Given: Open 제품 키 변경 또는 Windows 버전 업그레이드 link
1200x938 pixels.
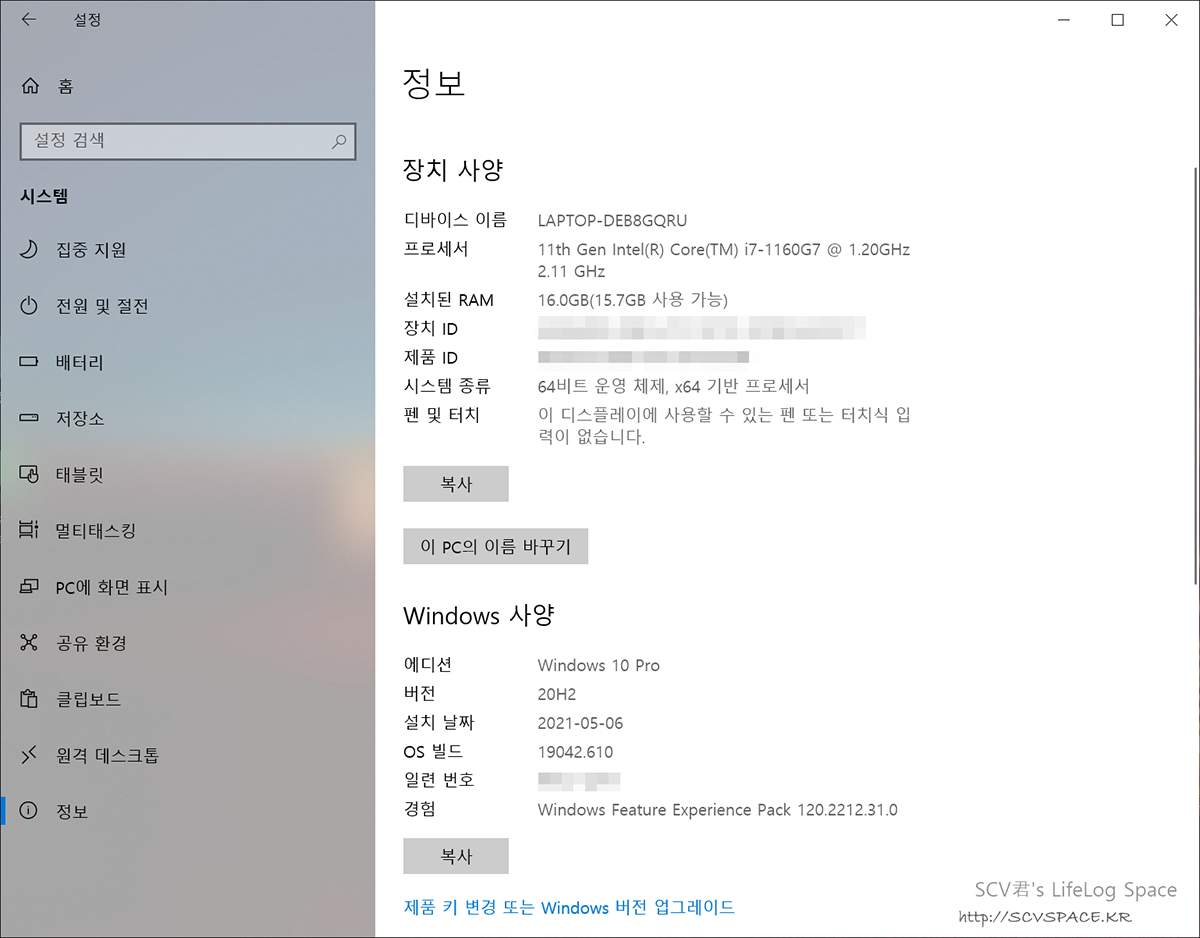Looking at the screenshot, I should 569,908.
